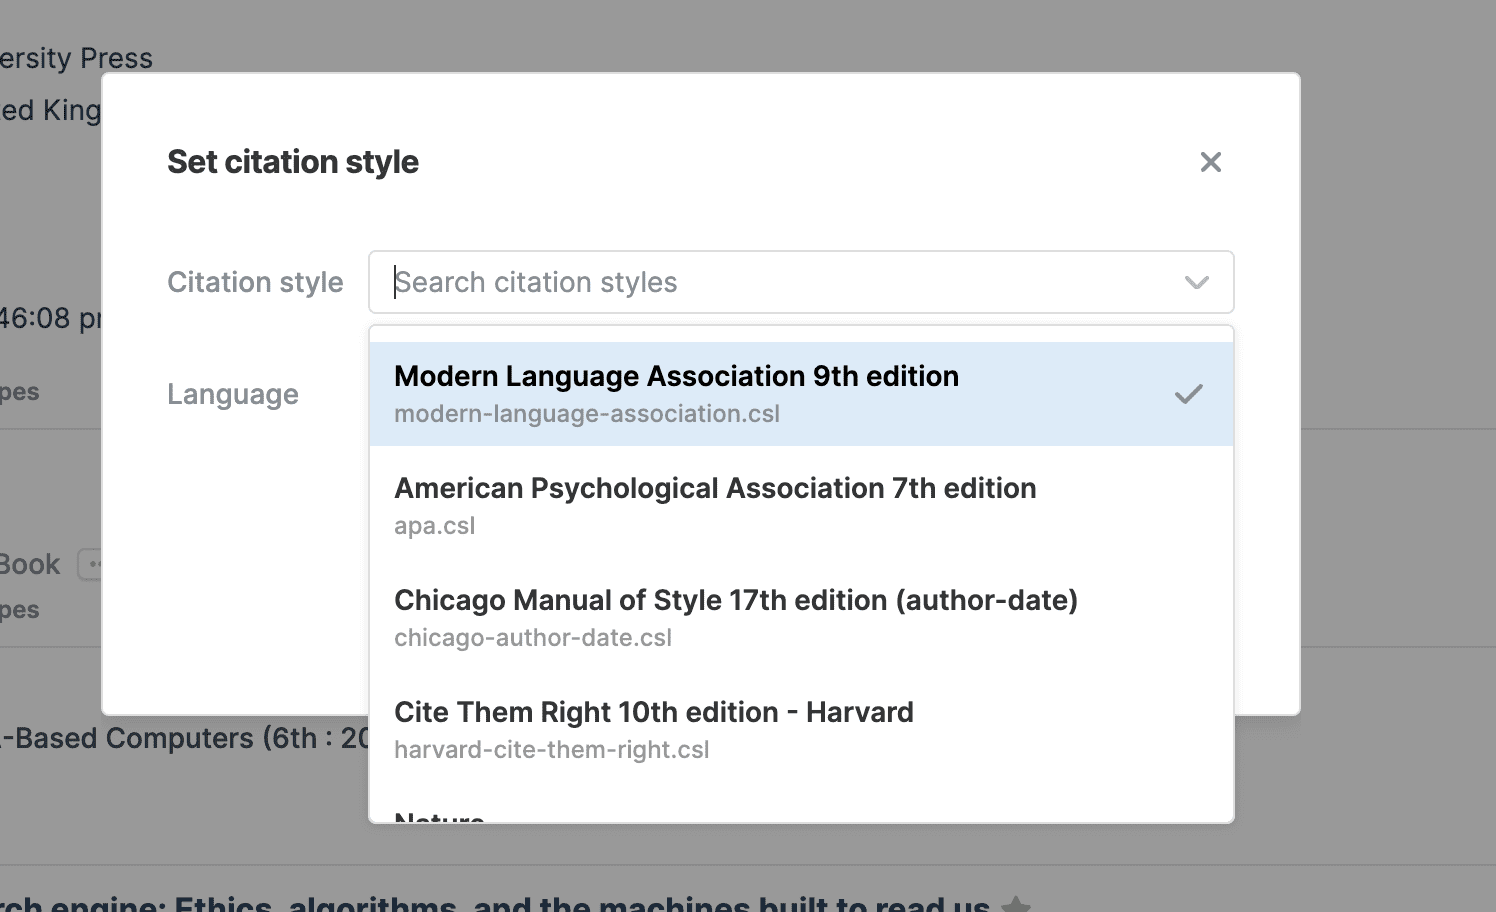Screen dimensions: 1496x912
Task: Click the harvard-cite-them-right.csl filename
Action: pos(551,750)
